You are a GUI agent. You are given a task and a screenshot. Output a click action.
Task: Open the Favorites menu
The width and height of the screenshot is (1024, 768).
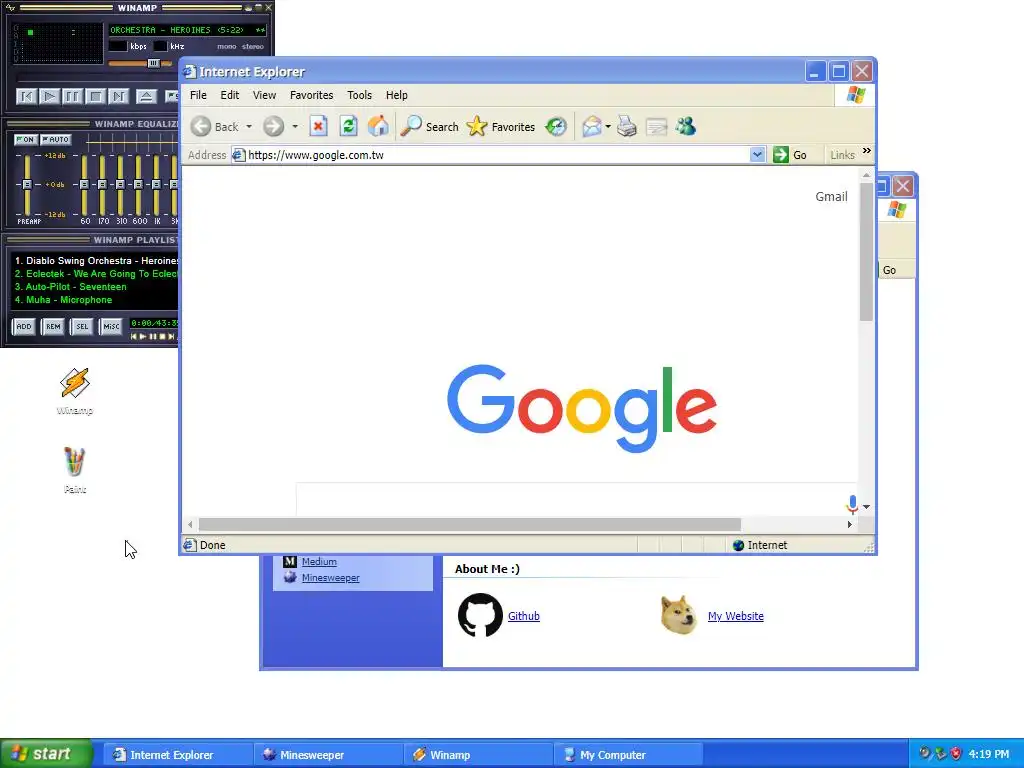pos(312,95)
